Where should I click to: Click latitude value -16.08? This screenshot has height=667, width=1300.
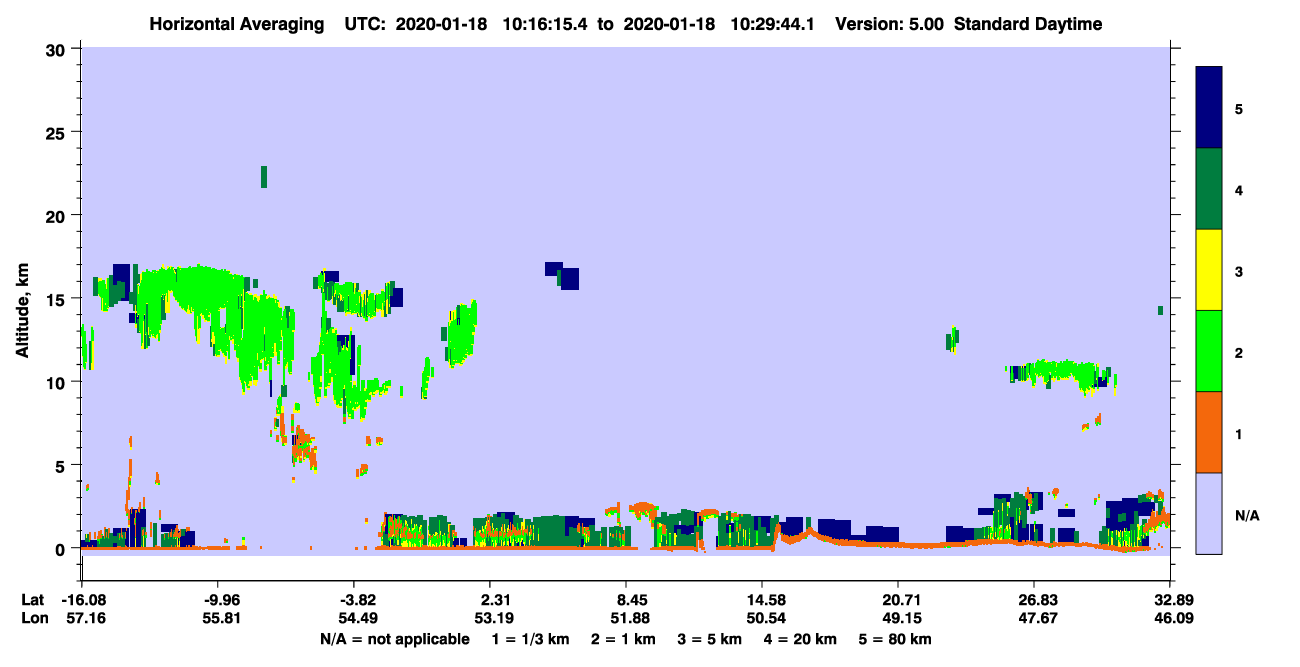click(x=82, y=600)
